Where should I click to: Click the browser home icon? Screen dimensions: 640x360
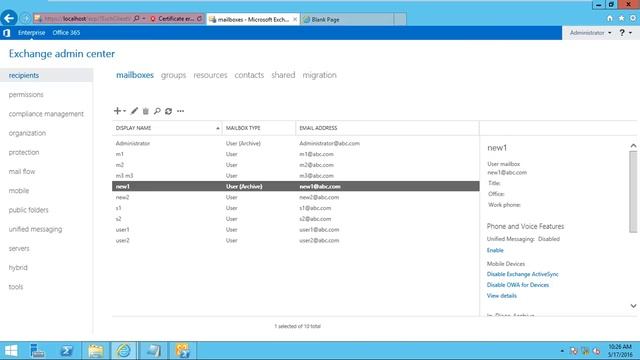[610, 18]
